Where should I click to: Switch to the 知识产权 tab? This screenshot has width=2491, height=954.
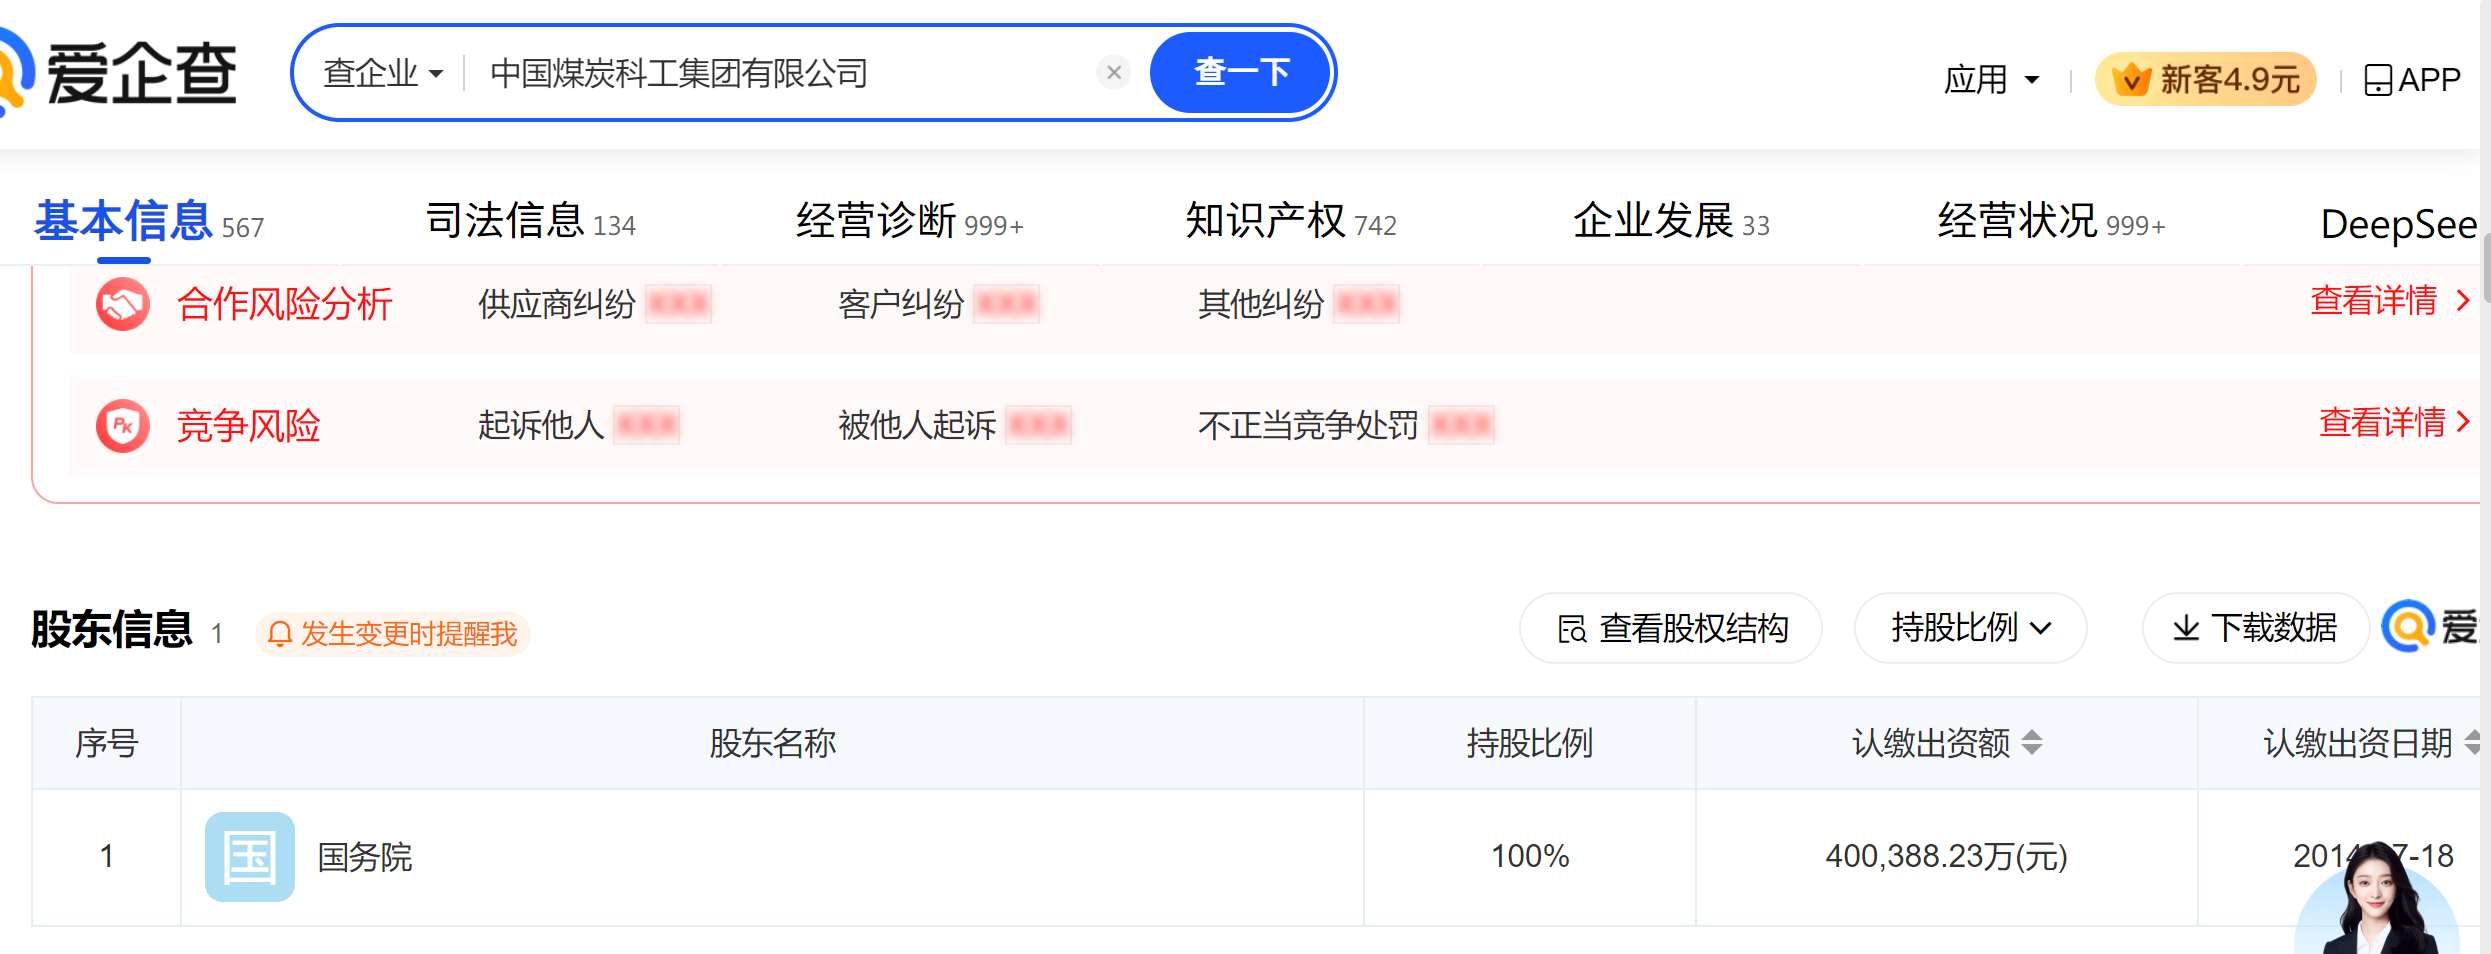click(1291, 221)
